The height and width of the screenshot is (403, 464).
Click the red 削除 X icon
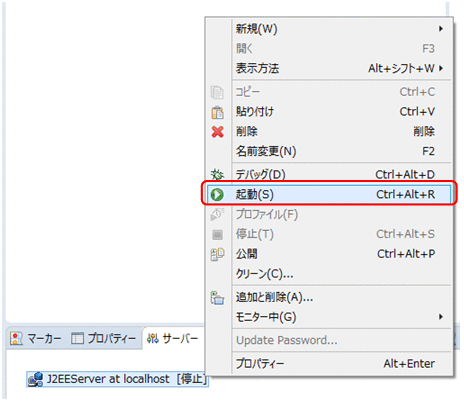217,132
